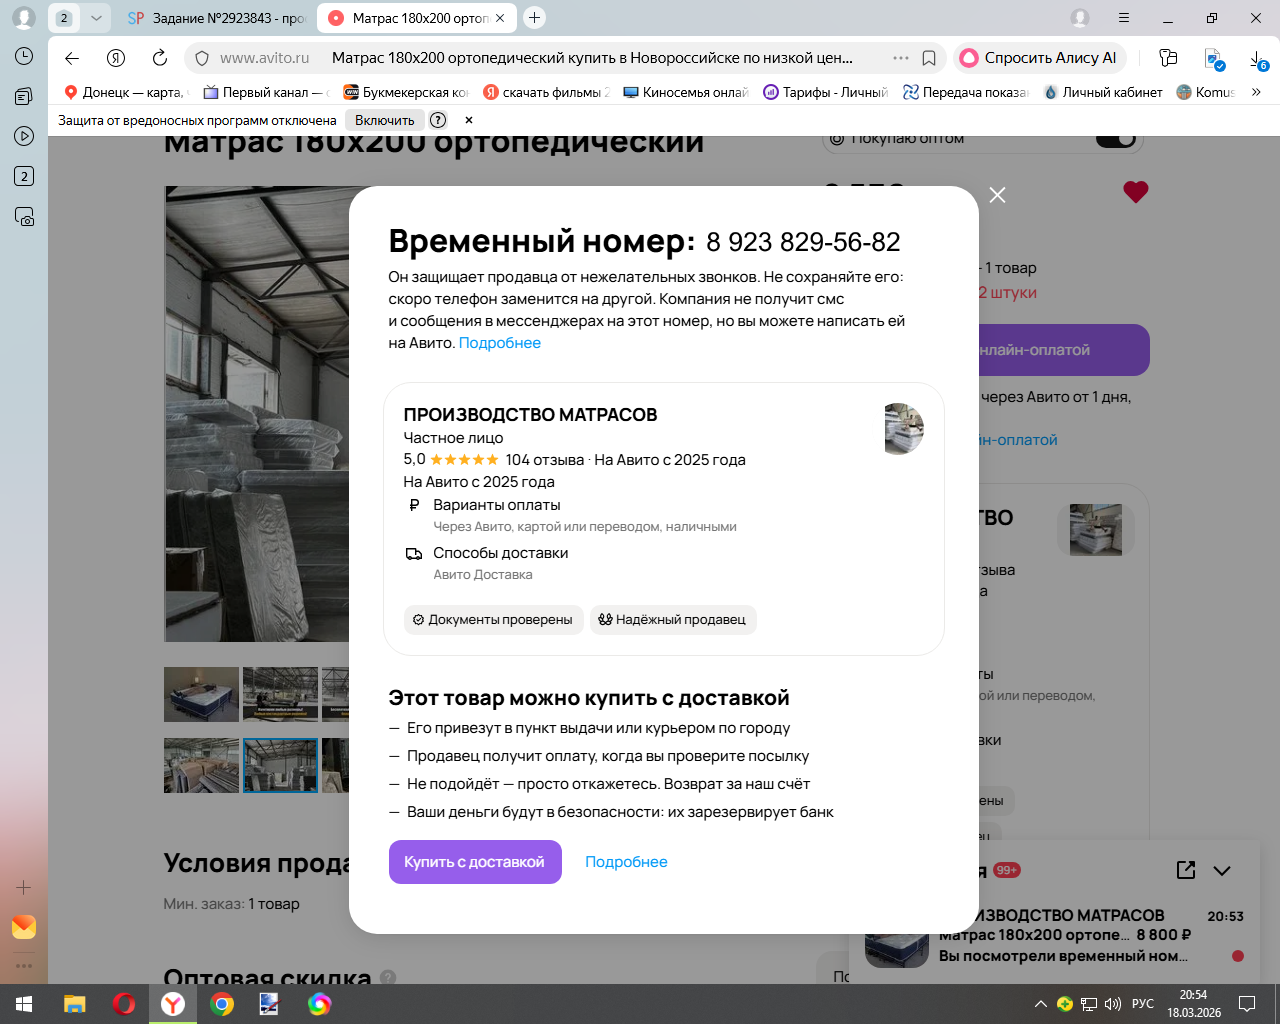This screenshot has width=1280, height=1024.
Task: Open the Protect shield site info icon
Action: pyautogui.click(x=202, y=58)
